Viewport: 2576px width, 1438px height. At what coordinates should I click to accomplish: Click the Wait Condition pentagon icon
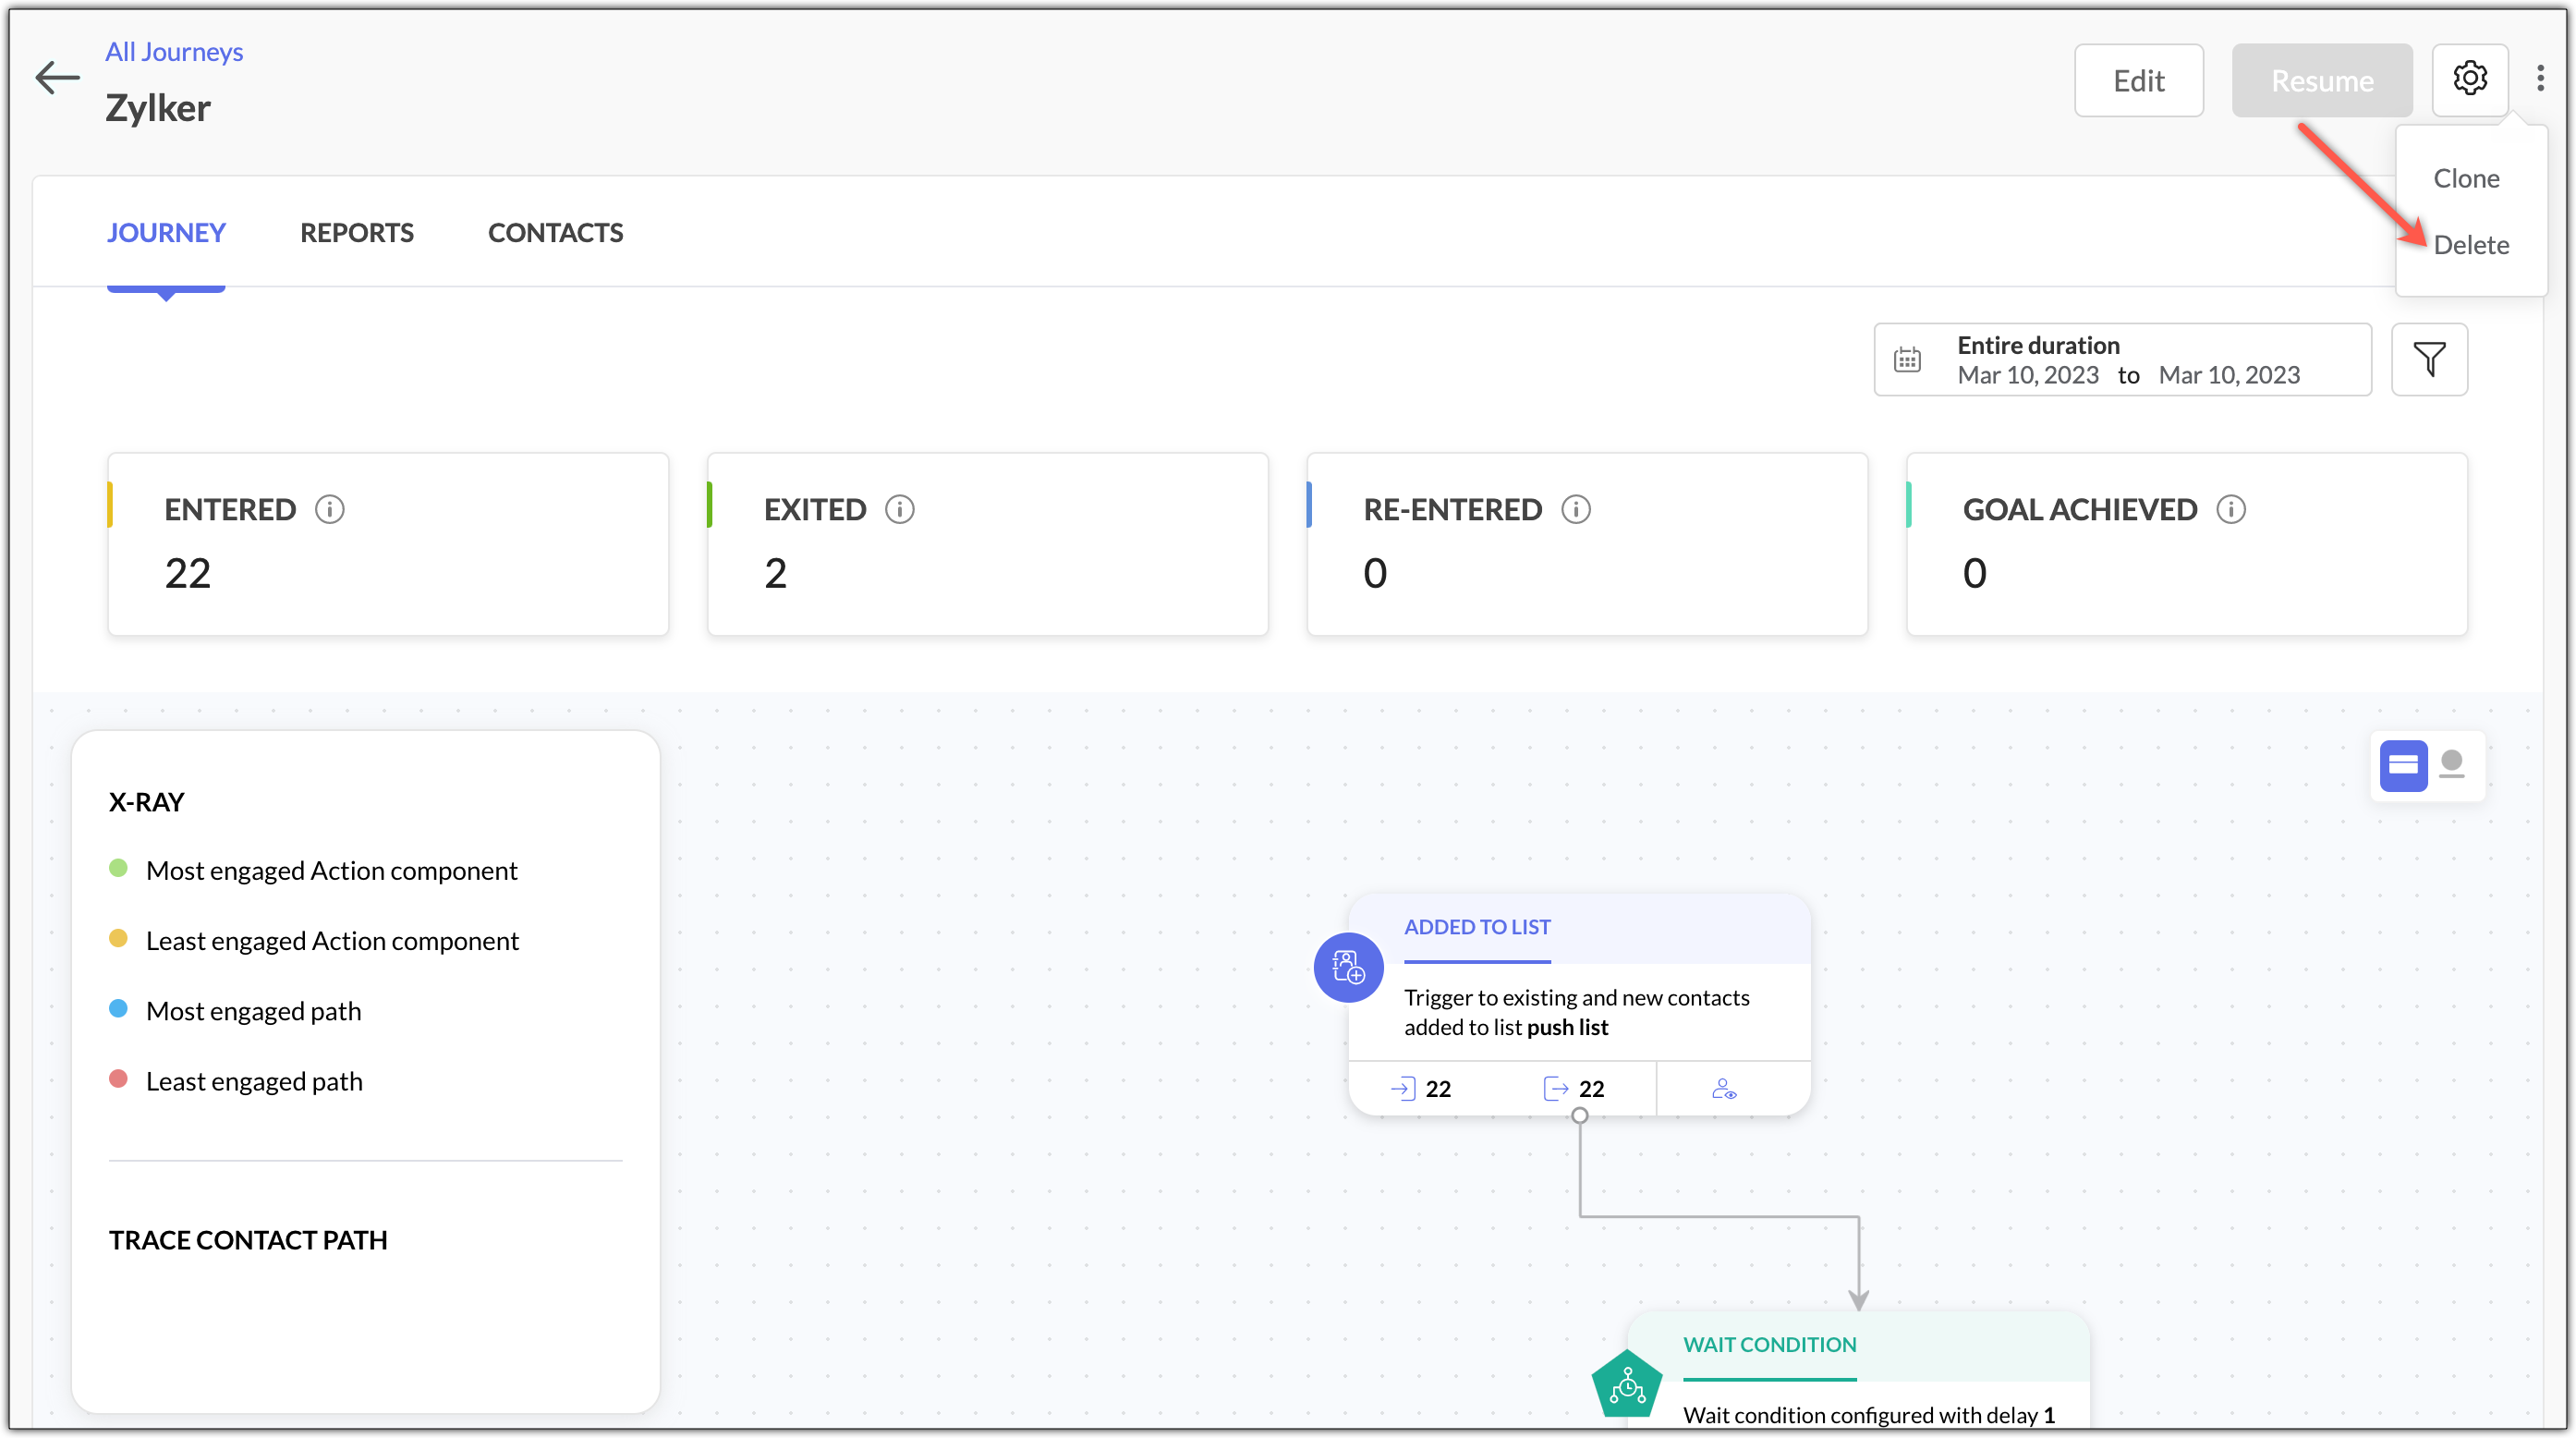coord(1627,1386)
